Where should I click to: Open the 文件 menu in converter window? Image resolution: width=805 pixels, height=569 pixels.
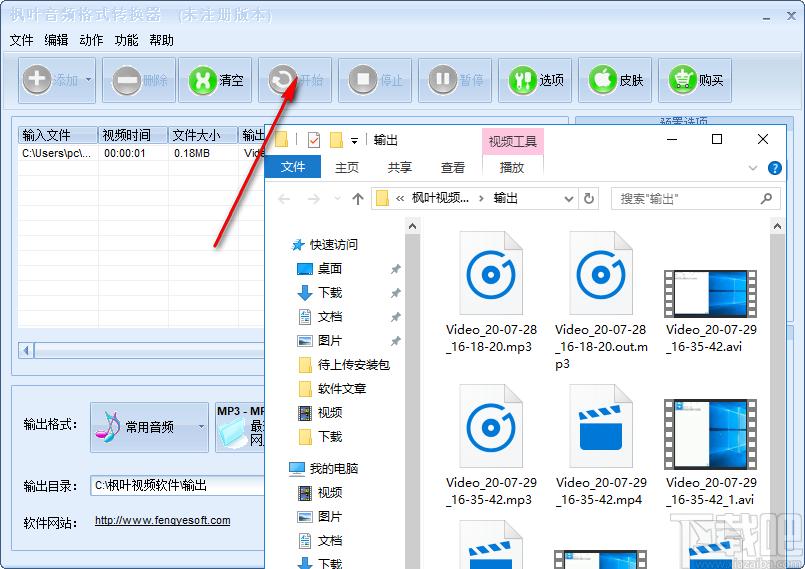point(21,40)
